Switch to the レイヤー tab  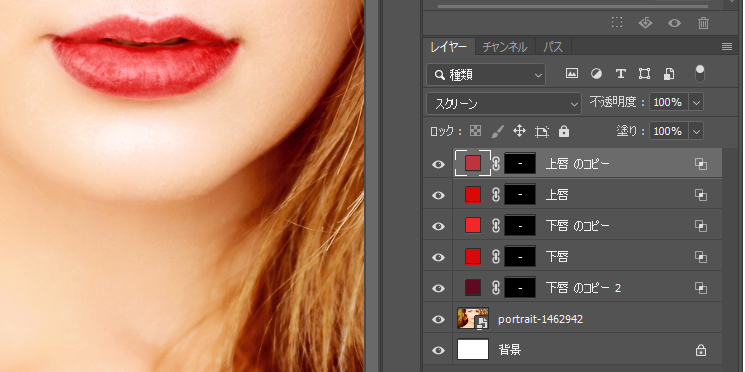[x=449, y=47]
